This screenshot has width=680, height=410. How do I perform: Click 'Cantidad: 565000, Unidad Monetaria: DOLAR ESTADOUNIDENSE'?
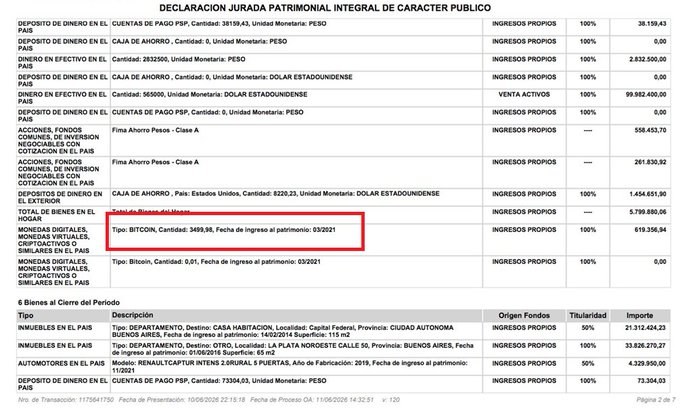(x=209, y=94)
